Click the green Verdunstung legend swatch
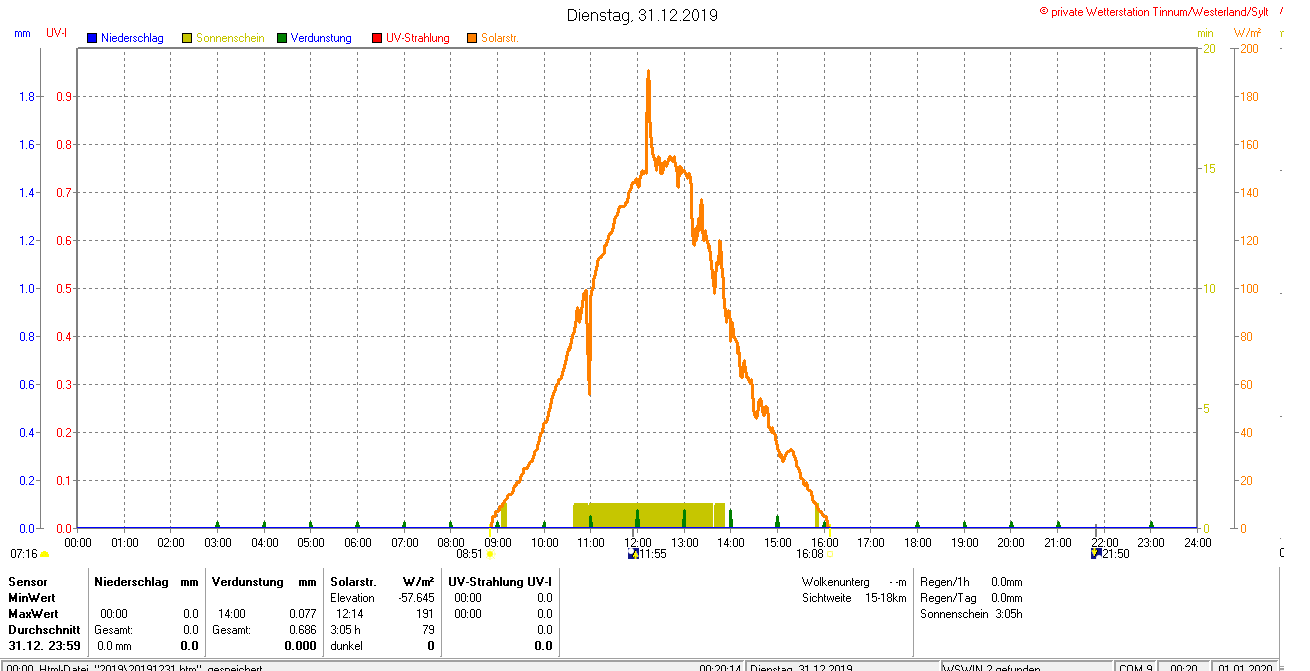 click(x=282, y=38)
